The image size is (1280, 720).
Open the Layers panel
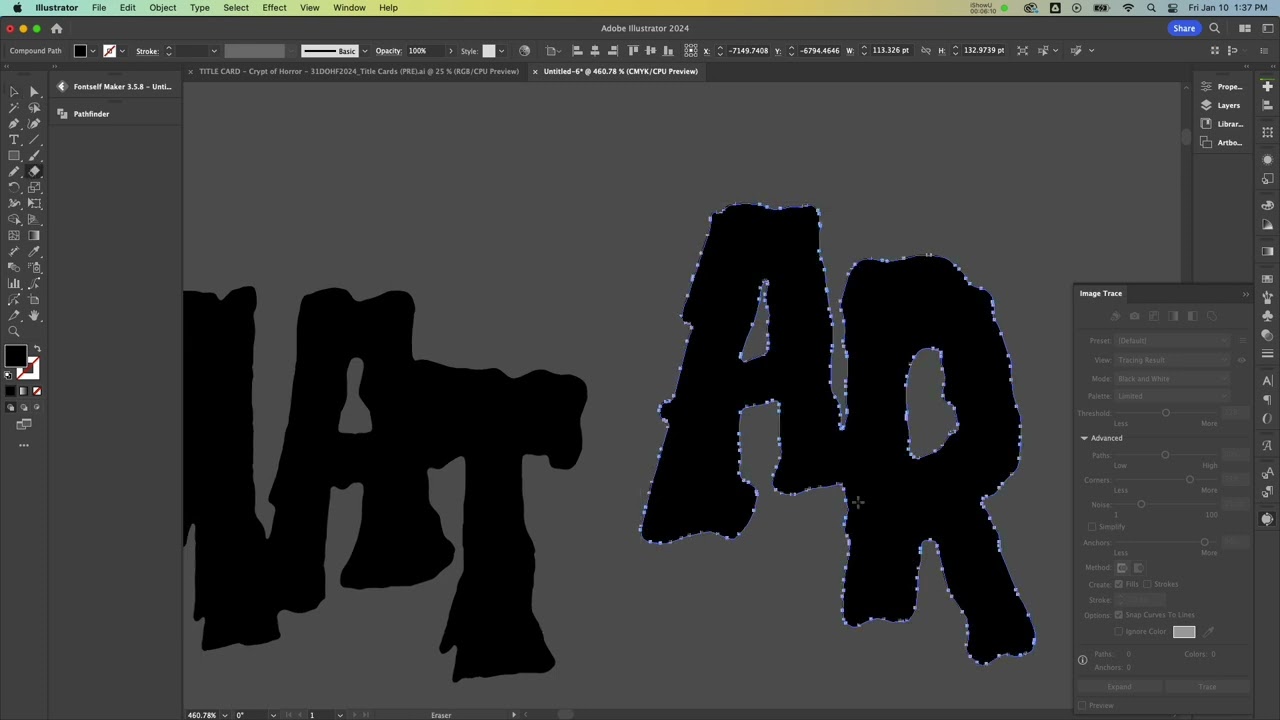[x=1222, y=105]
